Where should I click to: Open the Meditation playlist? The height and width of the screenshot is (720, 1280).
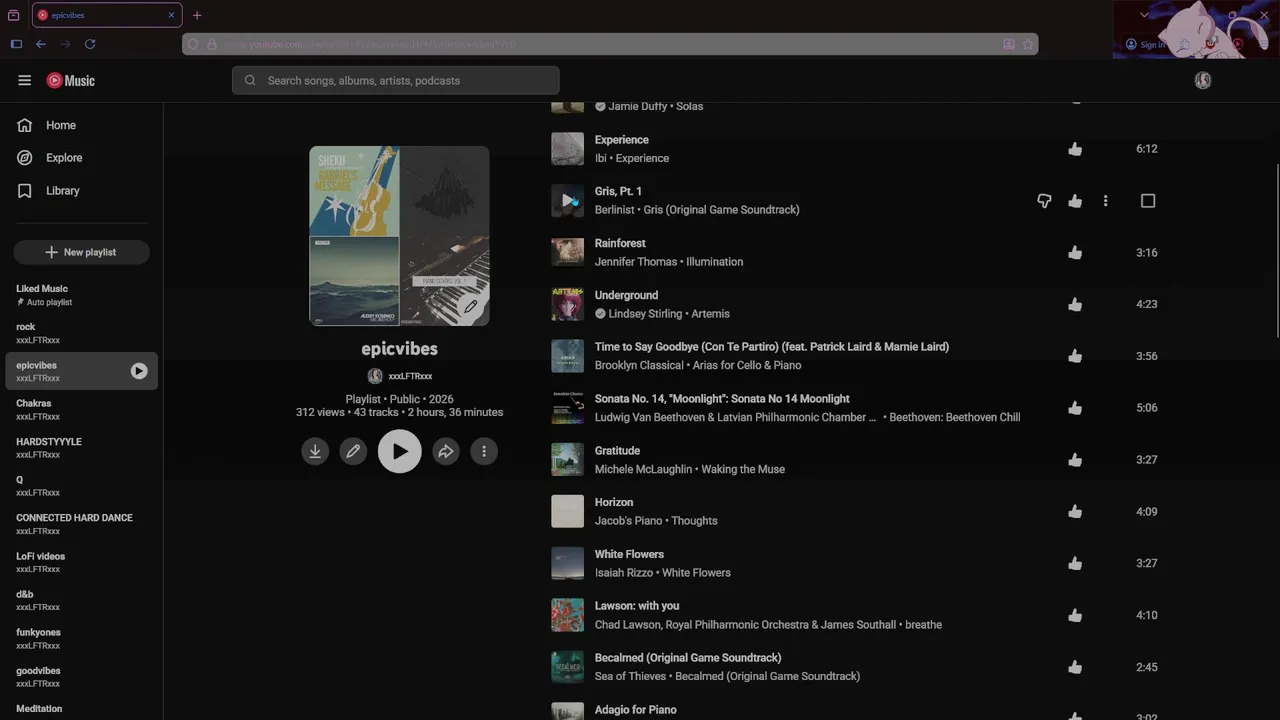(x=81, y=709)
